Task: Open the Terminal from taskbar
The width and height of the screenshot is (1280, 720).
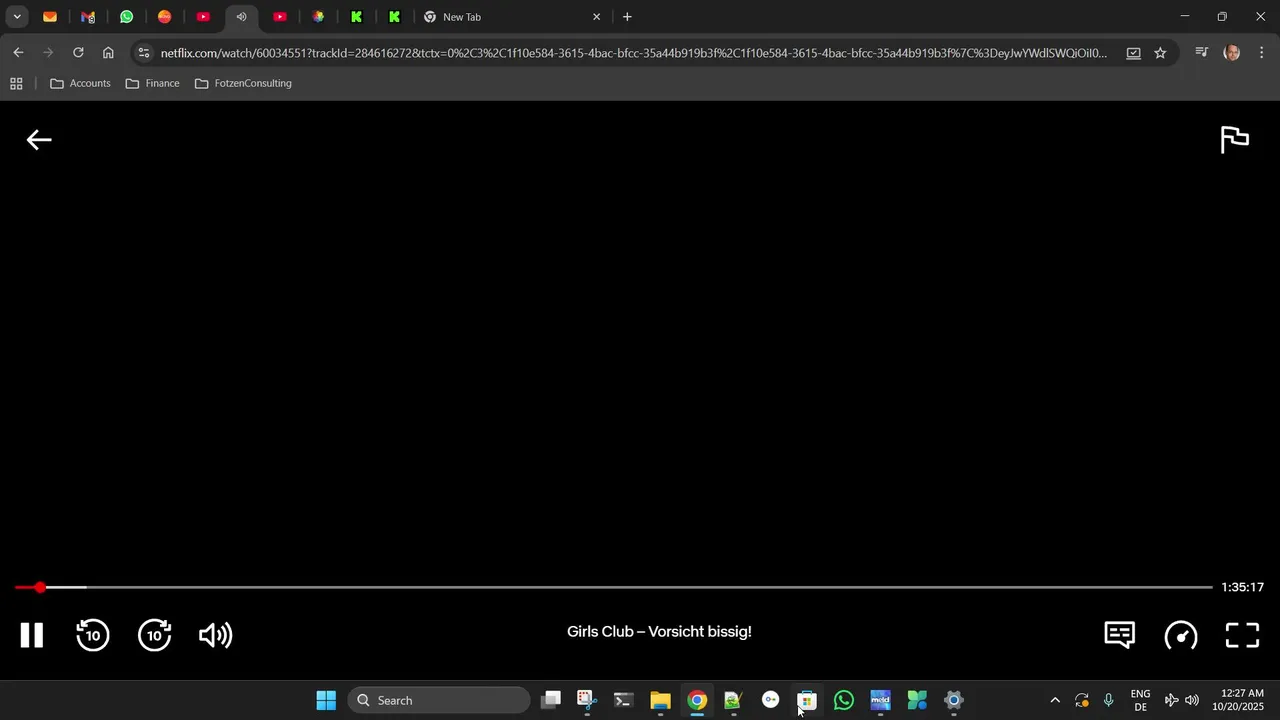Action: click(x=623, y=700)
